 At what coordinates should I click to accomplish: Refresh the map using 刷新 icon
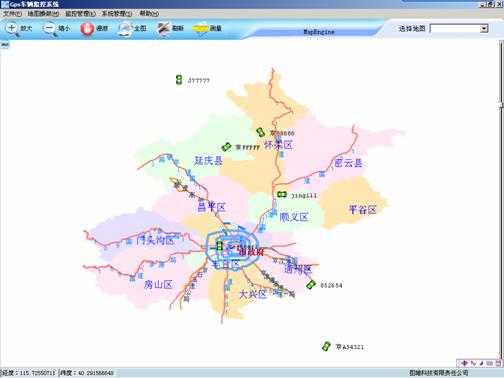click(170, 28)
